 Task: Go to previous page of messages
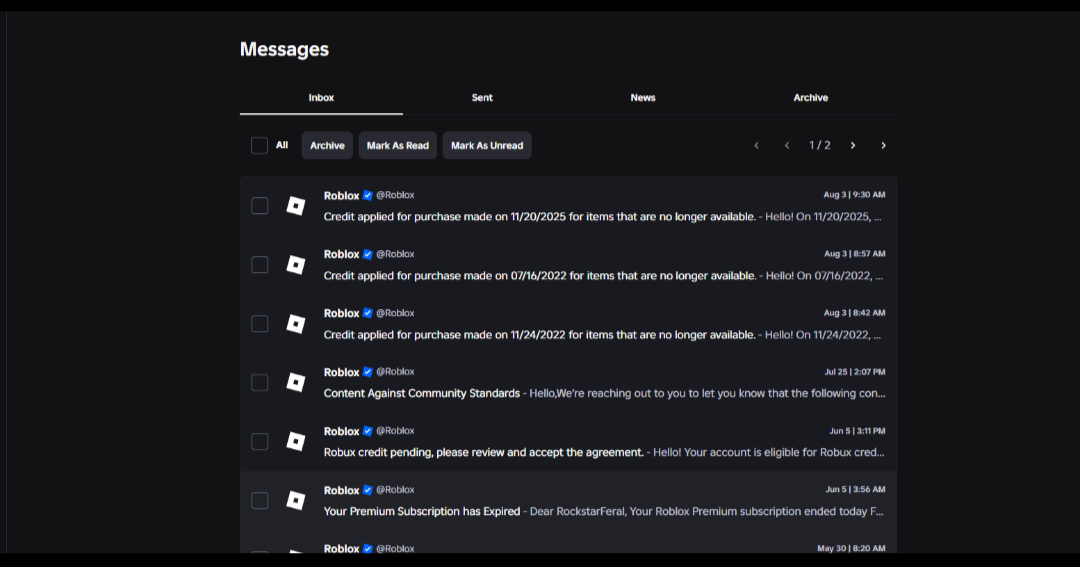tap(787, 145)
